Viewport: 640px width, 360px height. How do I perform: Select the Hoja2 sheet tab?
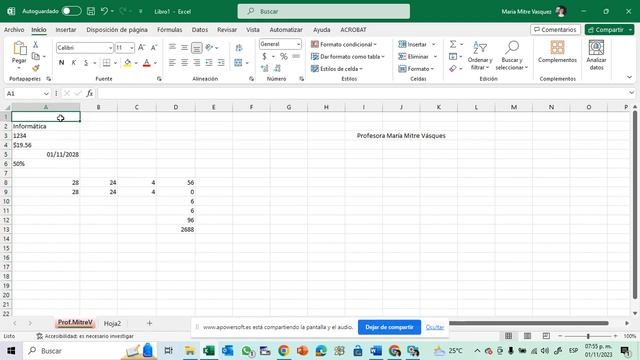[112, 323]
